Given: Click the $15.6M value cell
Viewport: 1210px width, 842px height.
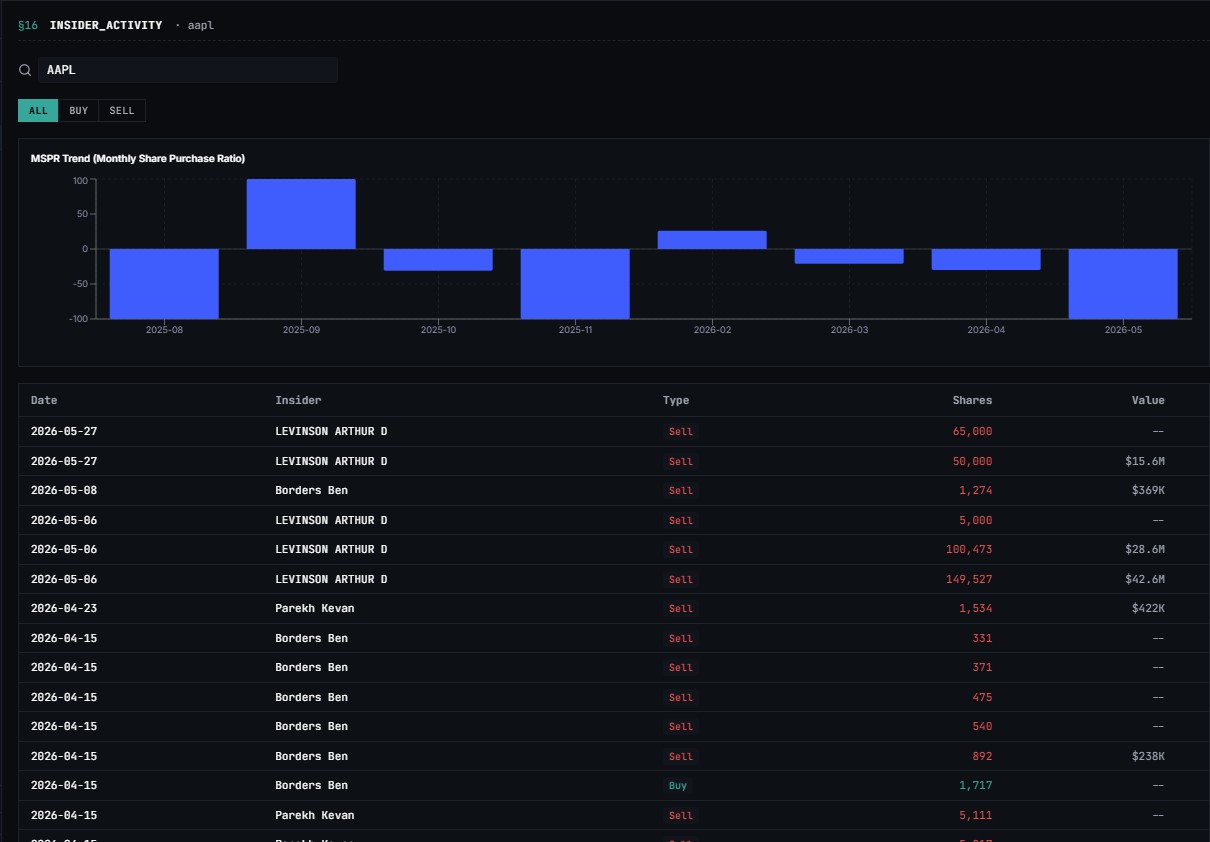Looking at the screenshot, I should click(x=1145, y=461).
